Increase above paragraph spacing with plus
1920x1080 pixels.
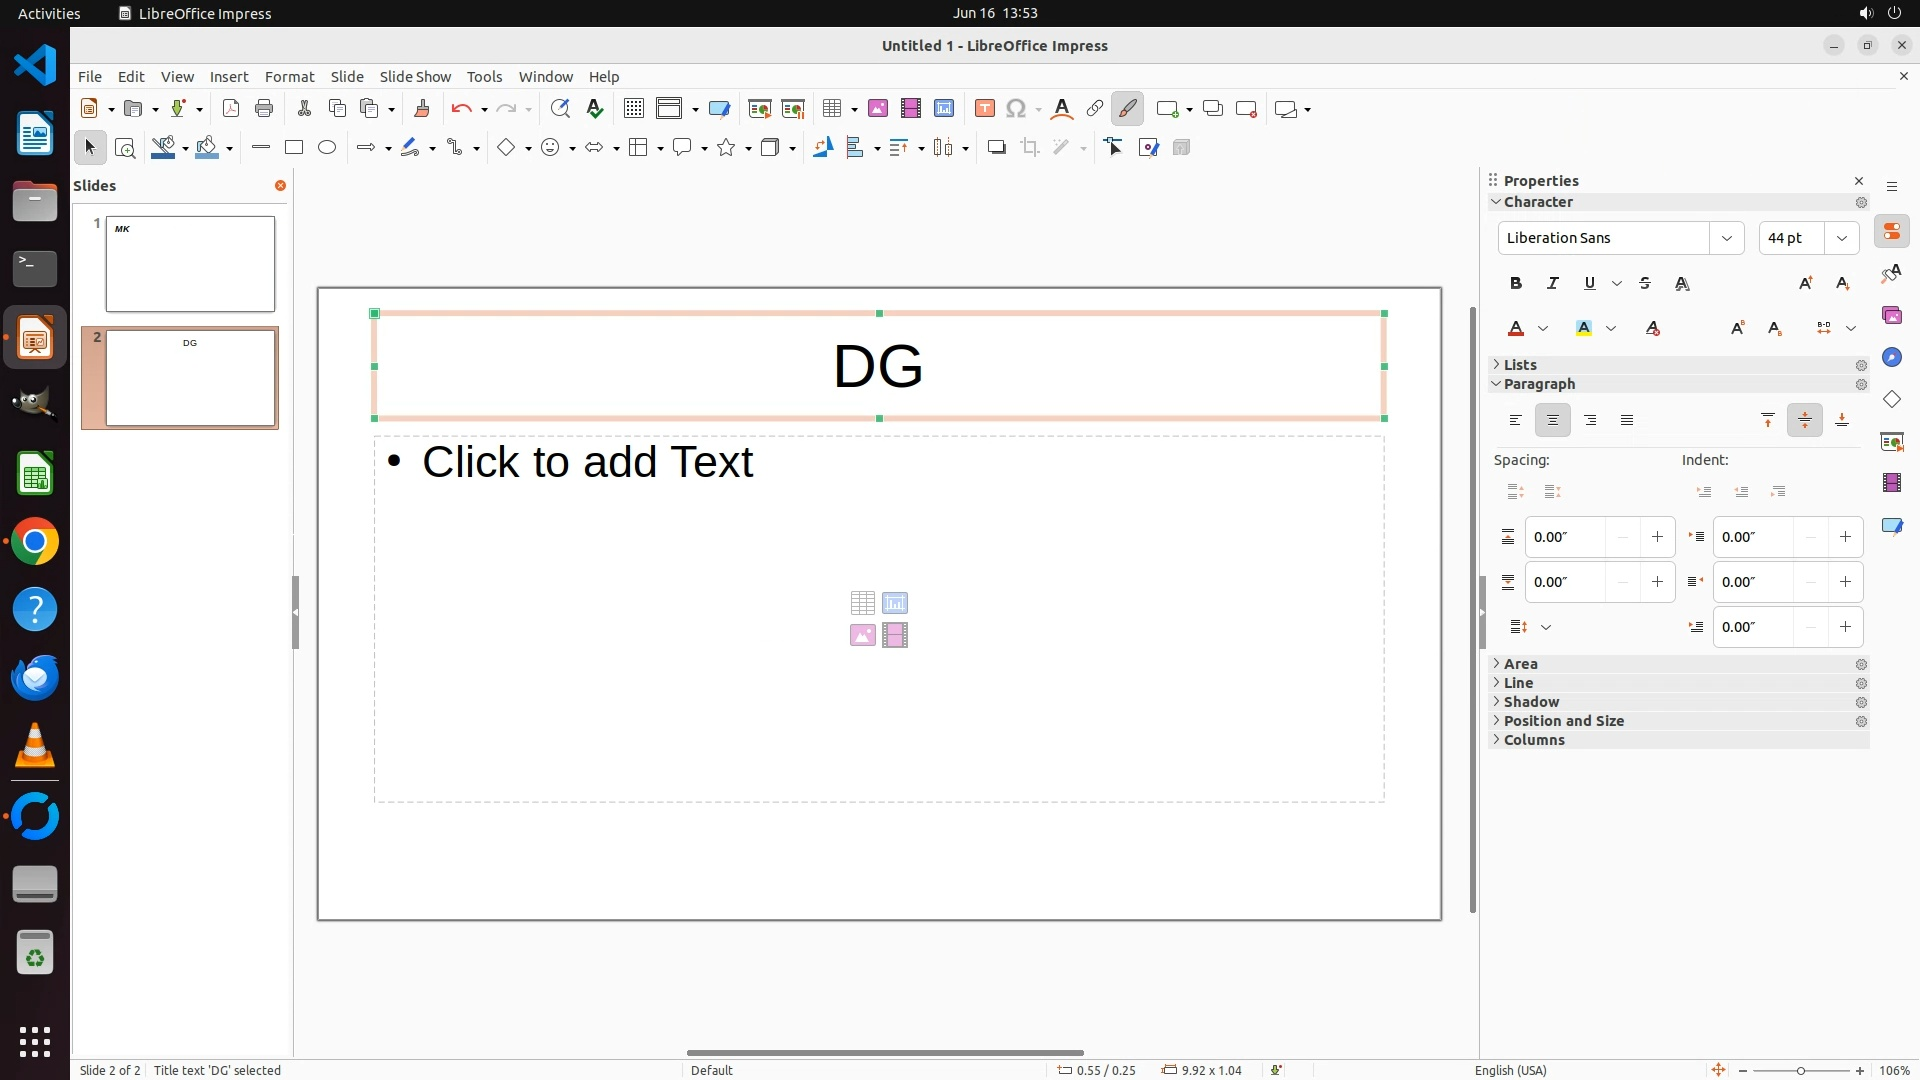click(1657, 537)
